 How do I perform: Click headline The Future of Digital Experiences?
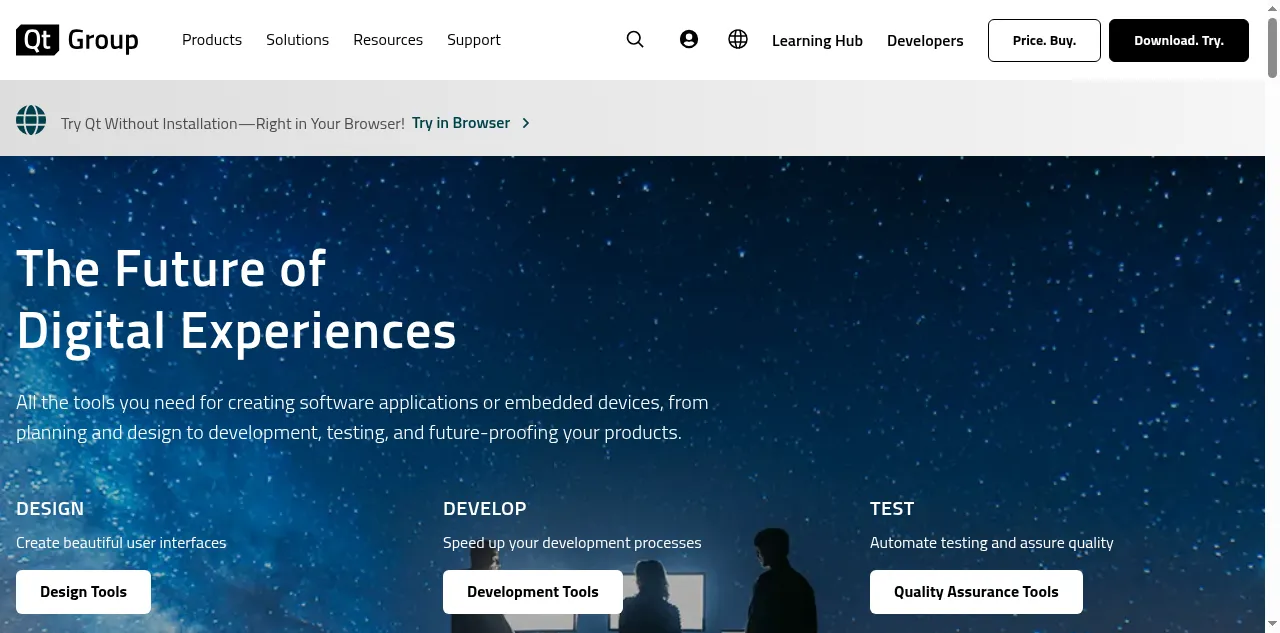tap(236, 299)
